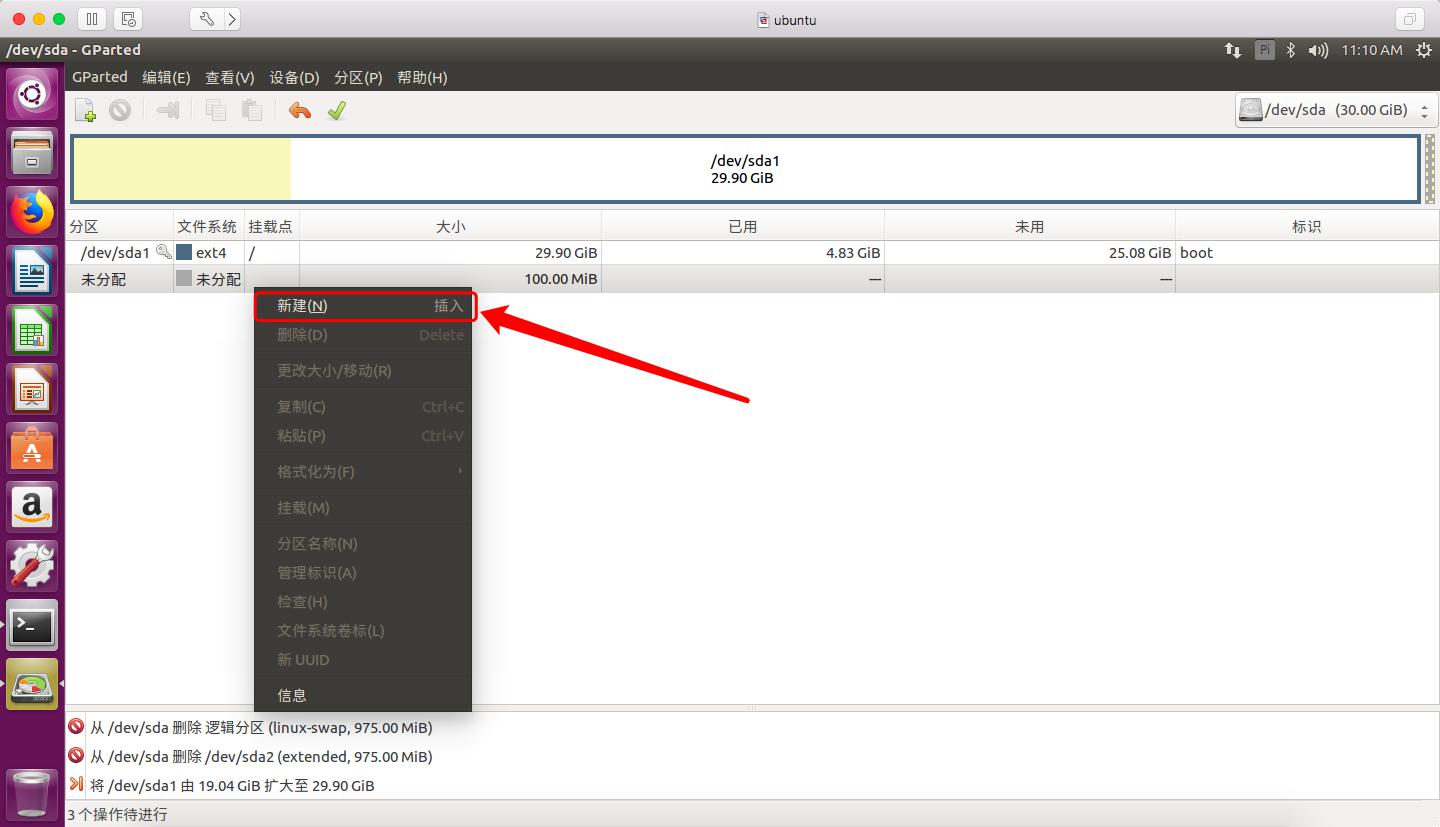Image resolution: width=1440 pixels, height=827 pixels.
Task: Launch LibreOffice Writer from the dock
Action: (x=33, y=271)
